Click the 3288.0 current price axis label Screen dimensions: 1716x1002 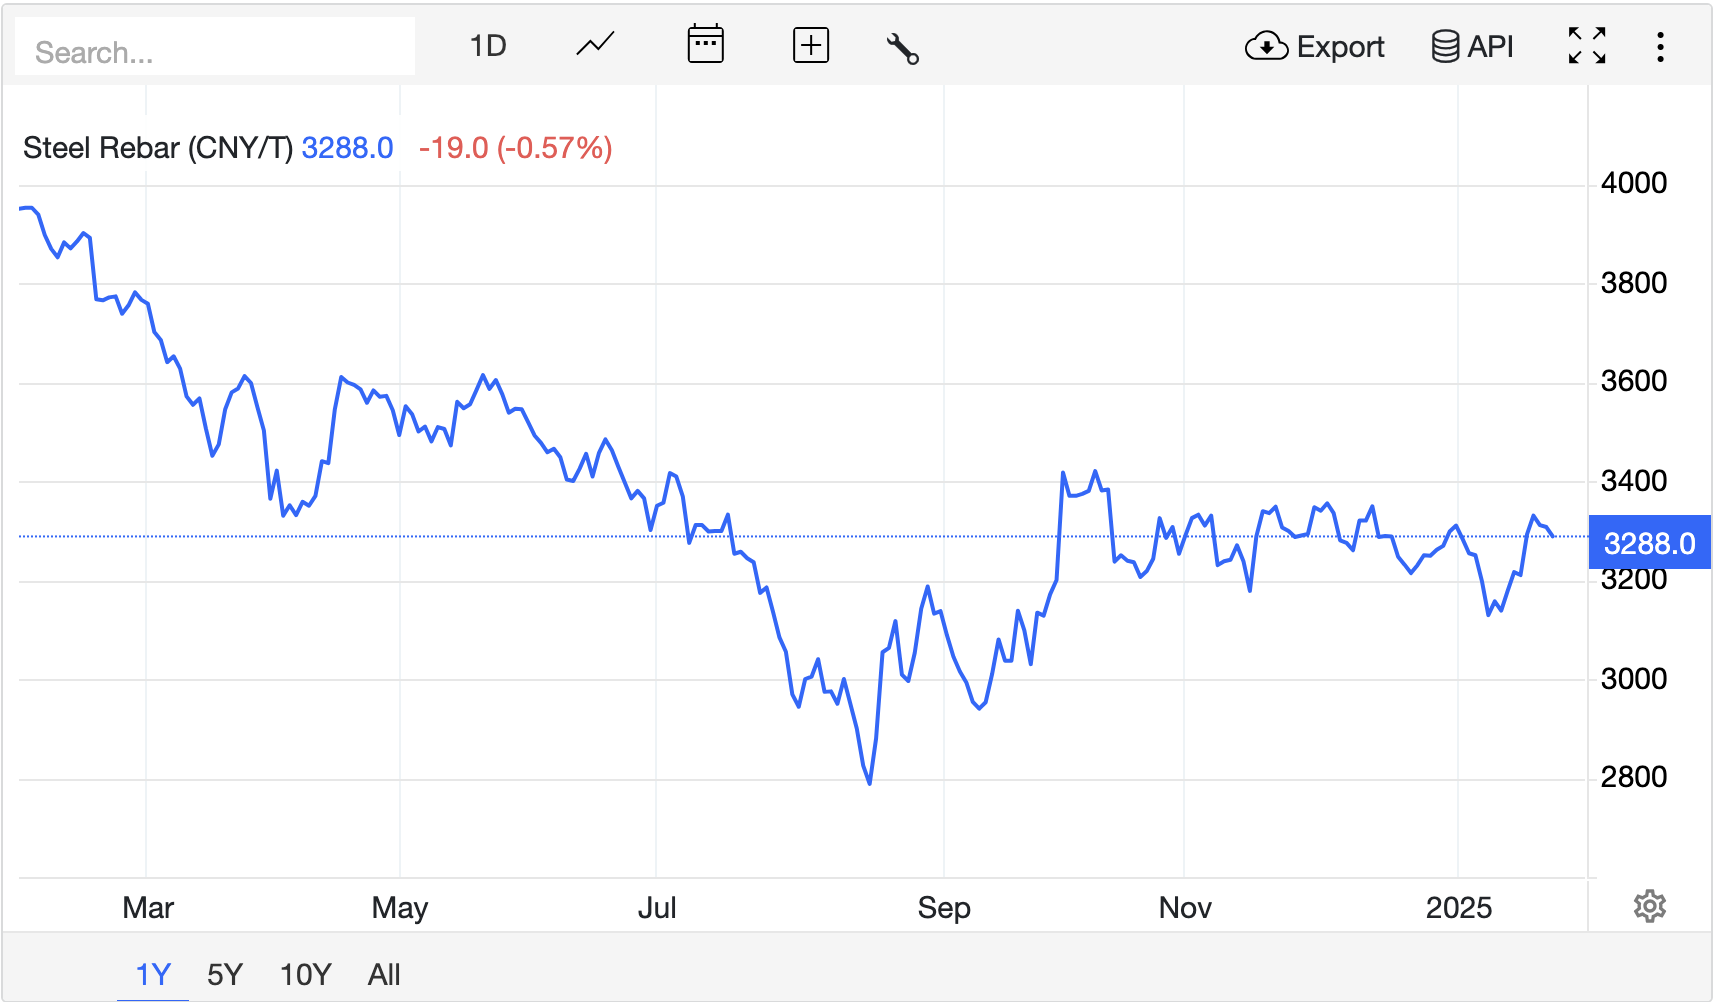[x=1649, y=543]
